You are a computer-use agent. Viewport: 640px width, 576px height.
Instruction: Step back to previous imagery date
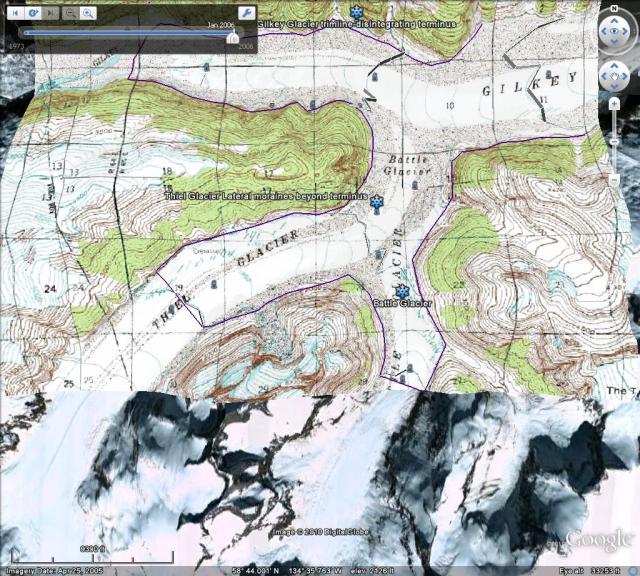click(x=14, y=14)
